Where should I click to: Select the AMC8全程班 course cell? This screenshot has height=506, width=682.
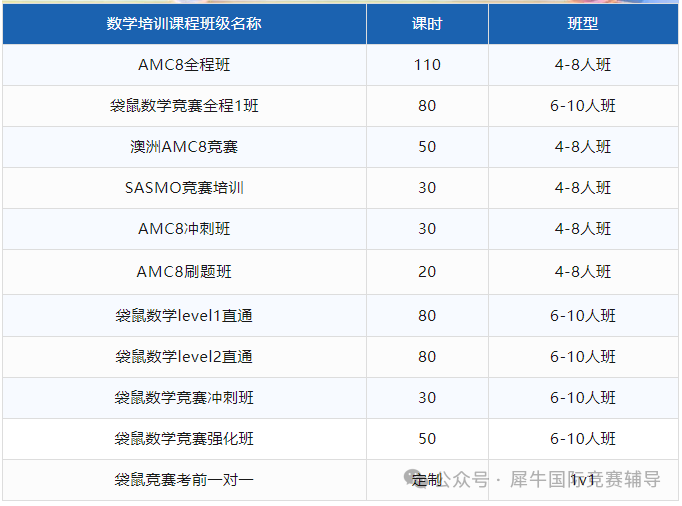[184, 65]
